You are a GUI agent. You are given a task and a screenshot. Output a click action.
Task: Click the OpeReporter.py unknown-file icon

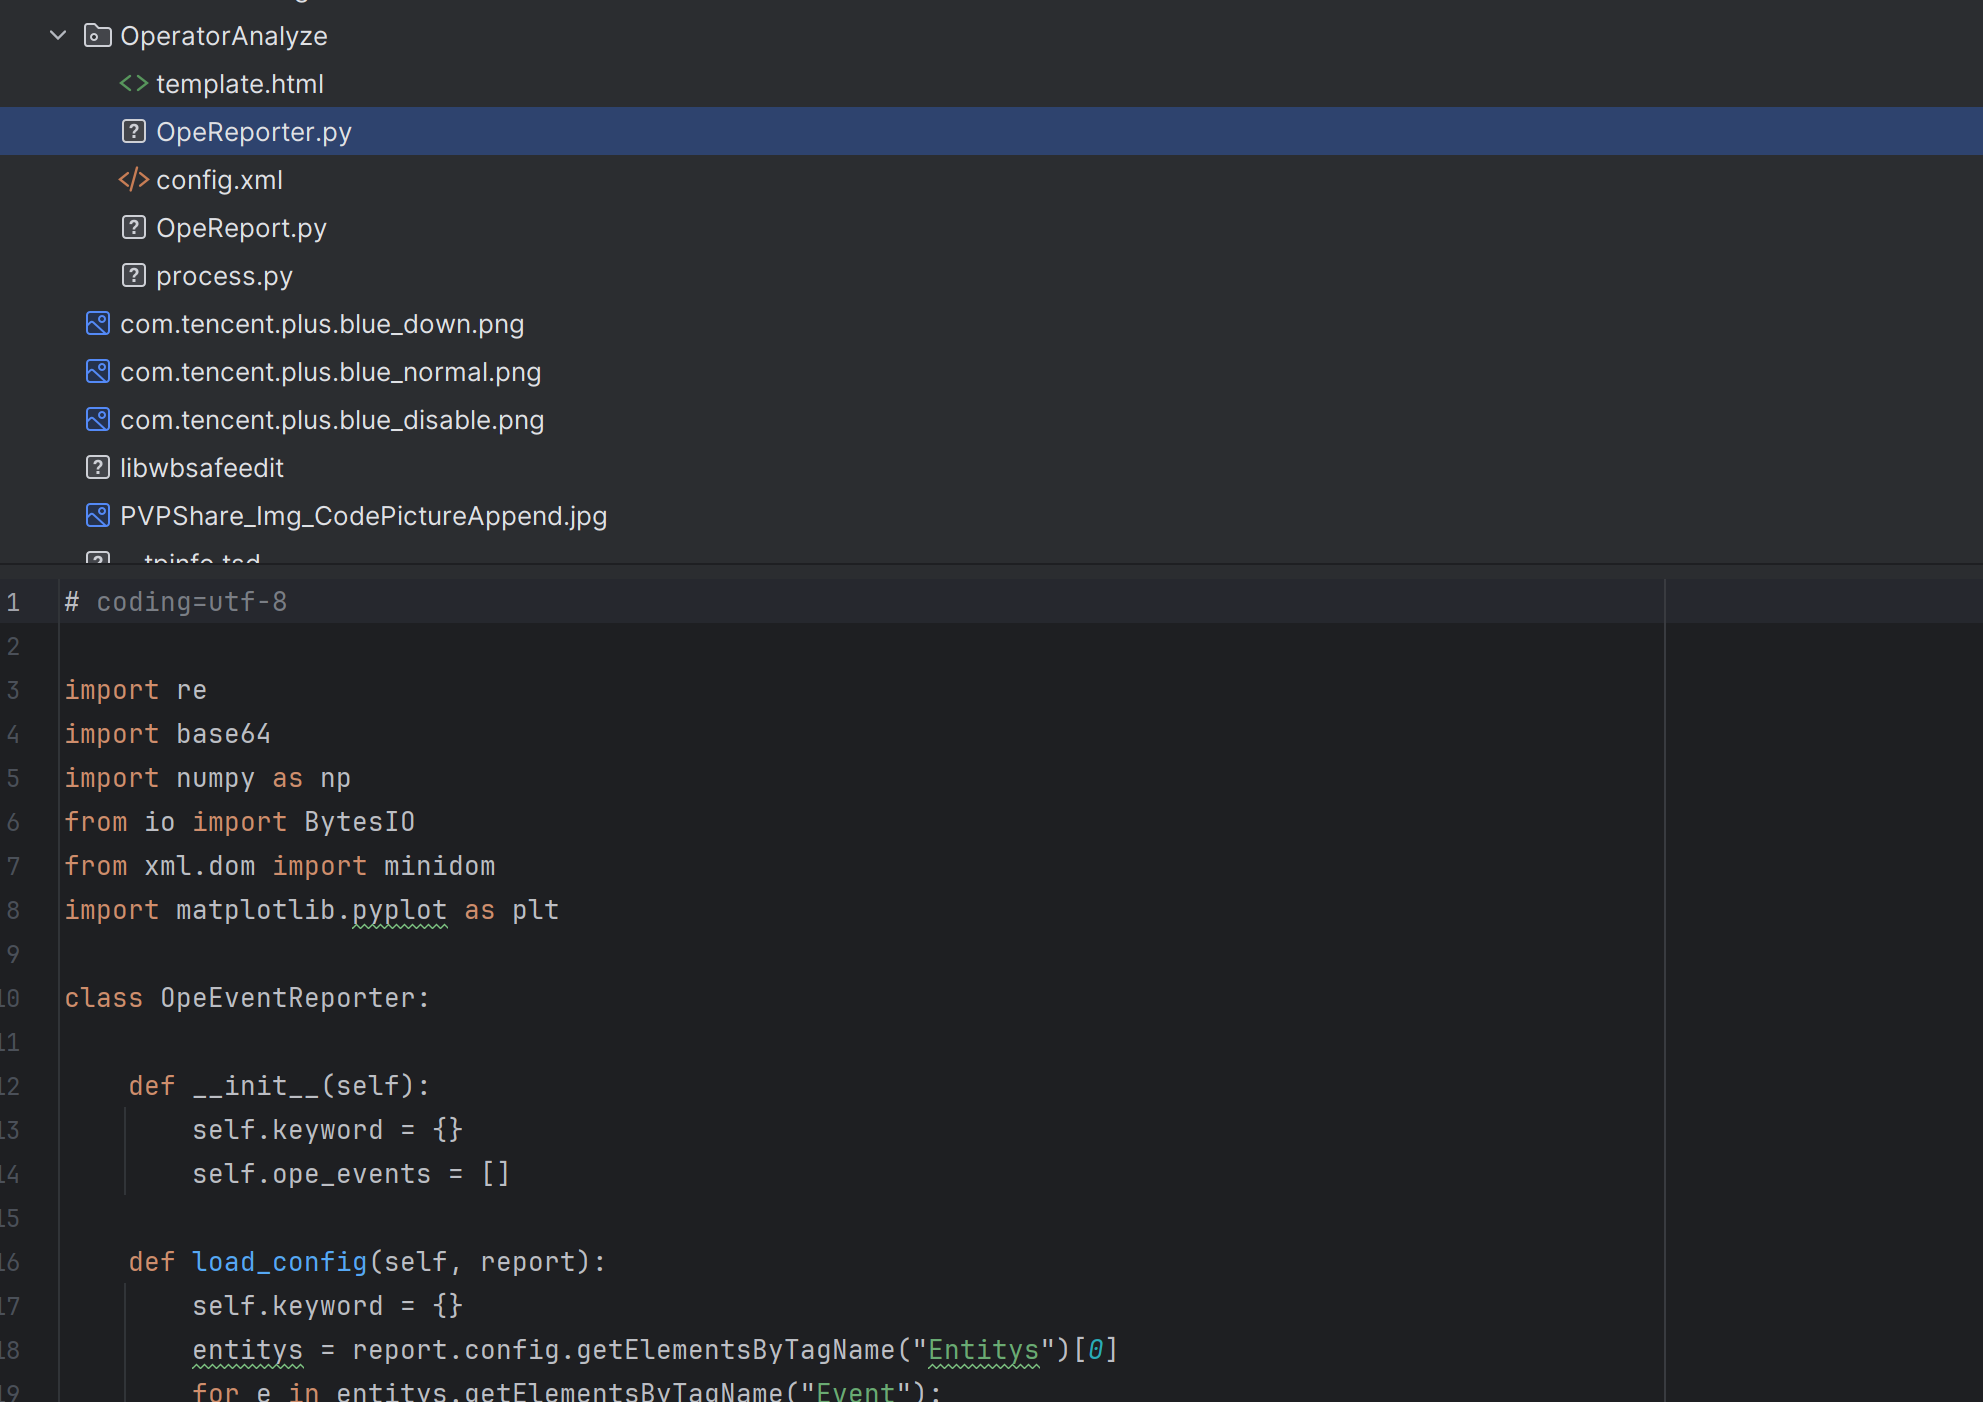(134, 132)
